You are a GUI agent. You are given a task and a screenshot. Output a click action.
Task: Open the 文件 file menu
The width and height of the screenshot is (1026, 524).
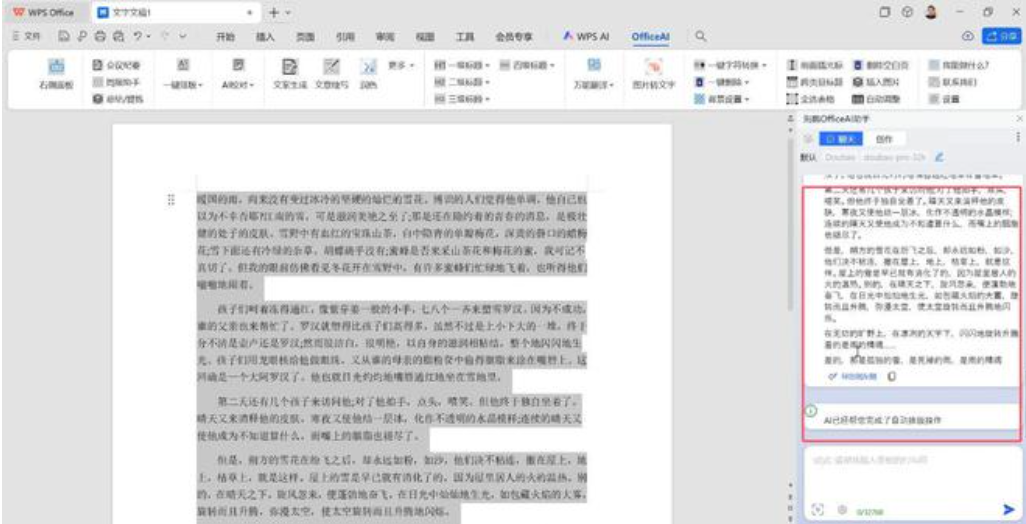pos(27,37)
